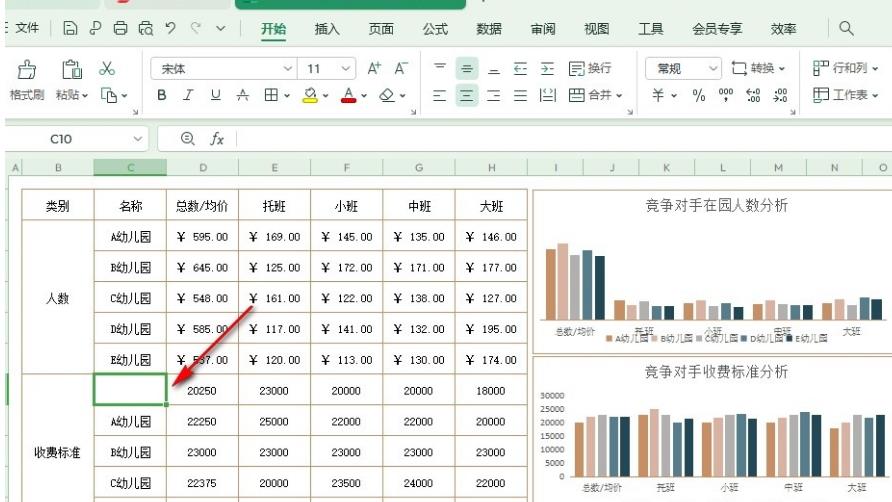The width and height of the screenshot is (892, 502).
Task: Open the paste options dropdown arrow
Action: click(85, 96)
